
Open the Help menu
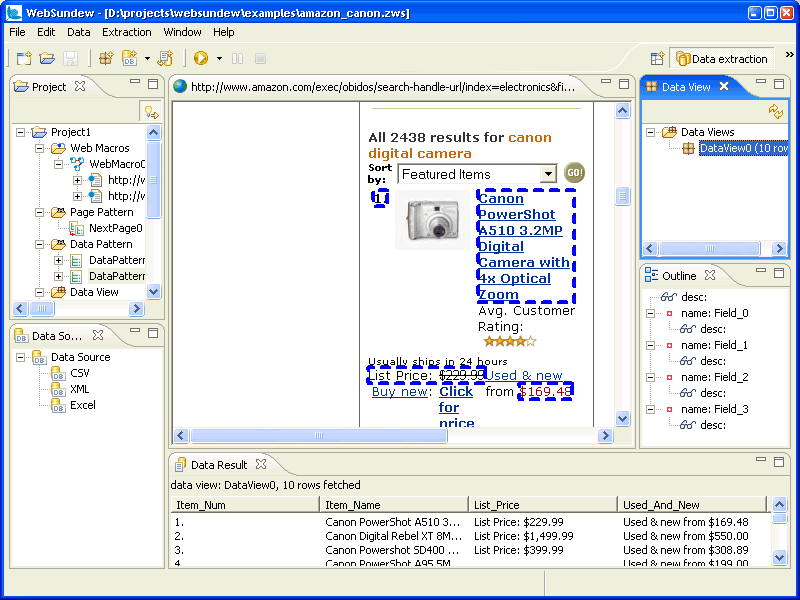(223, 32)
